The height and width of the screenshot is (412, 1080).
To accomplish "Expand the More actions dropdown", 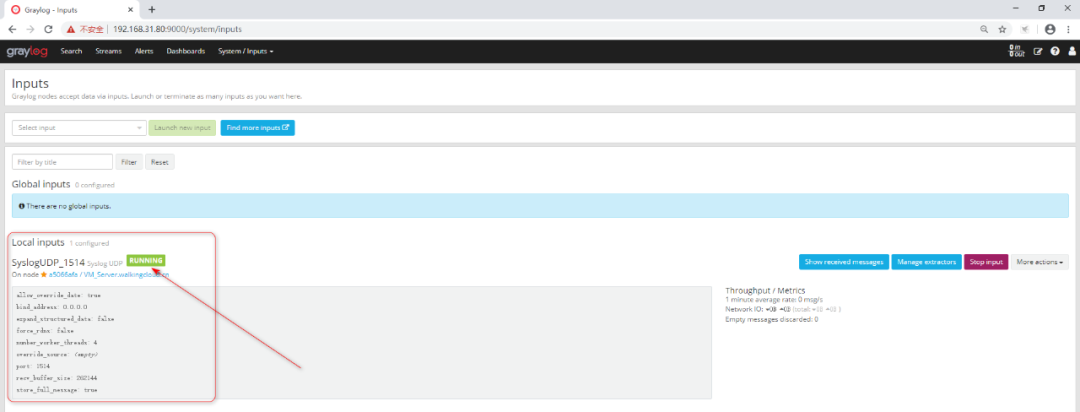I will pyautogui.click(x=1039, y=262).
